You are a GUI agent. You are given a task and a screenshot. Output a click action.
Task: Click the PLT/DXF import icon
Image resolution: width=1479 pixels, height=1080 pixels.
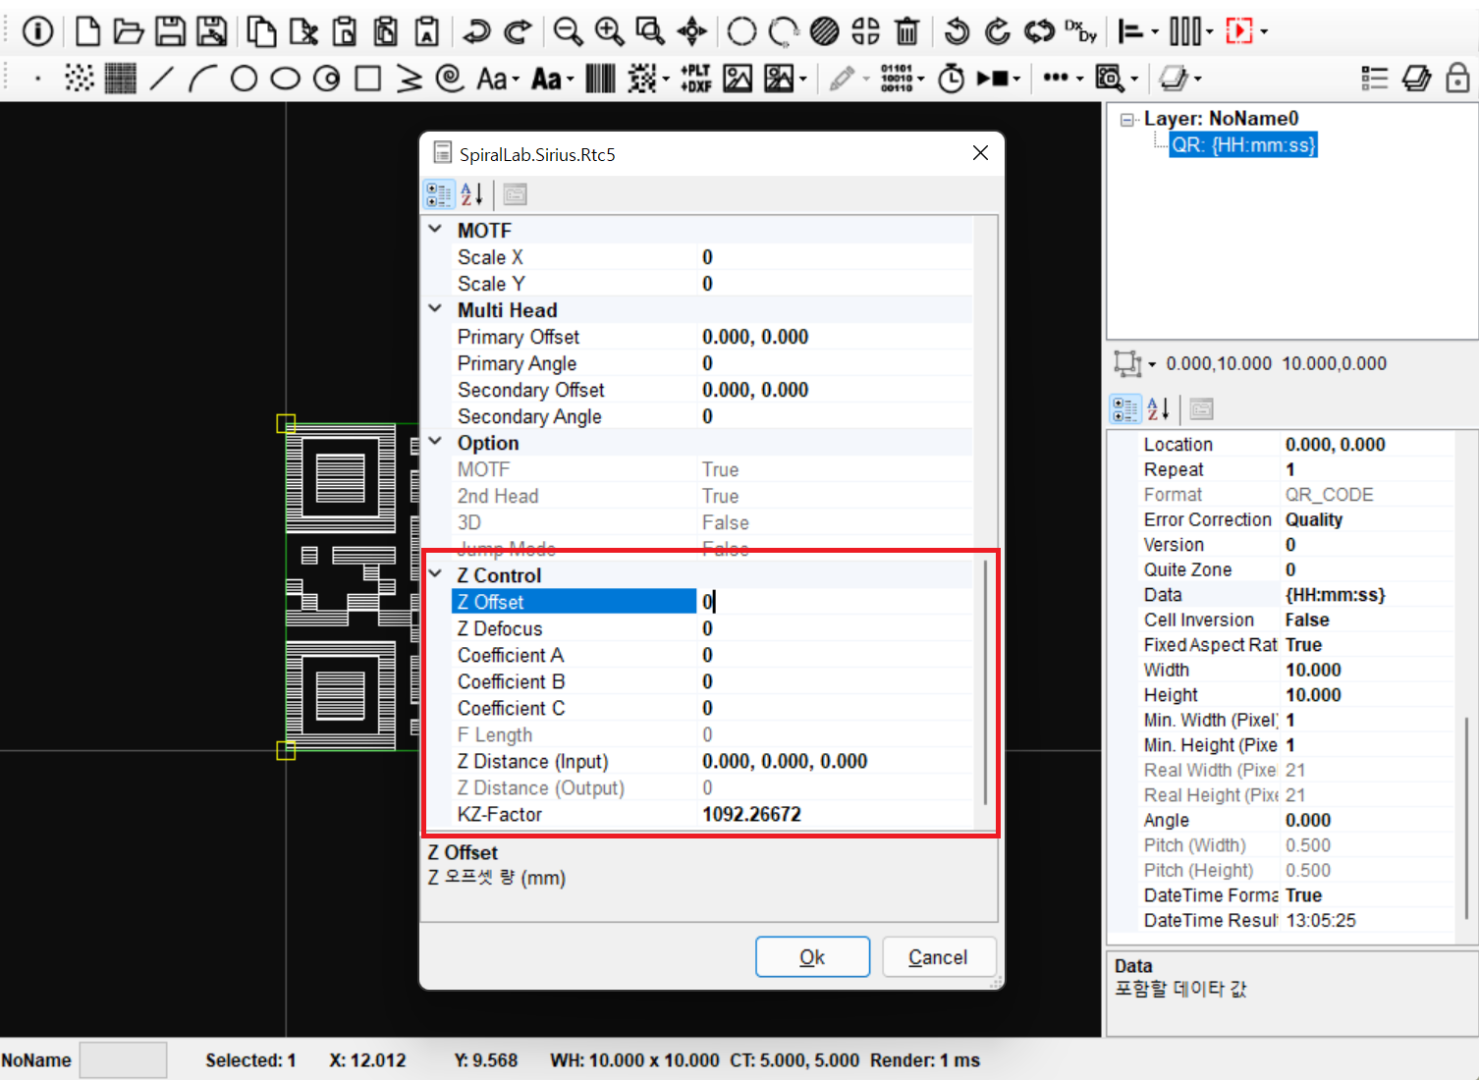(x=695, y=78)
